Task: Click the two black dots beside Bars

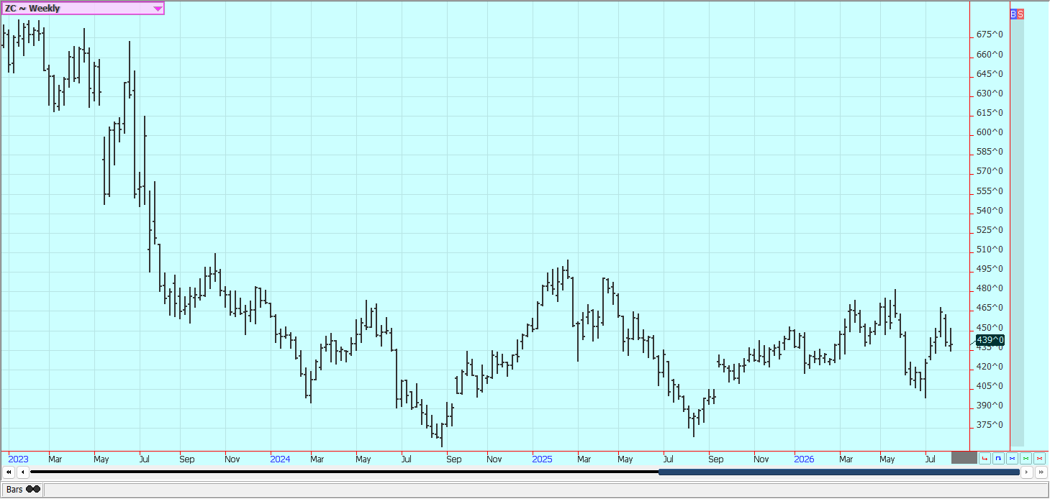Action: (x=32, y=490)
